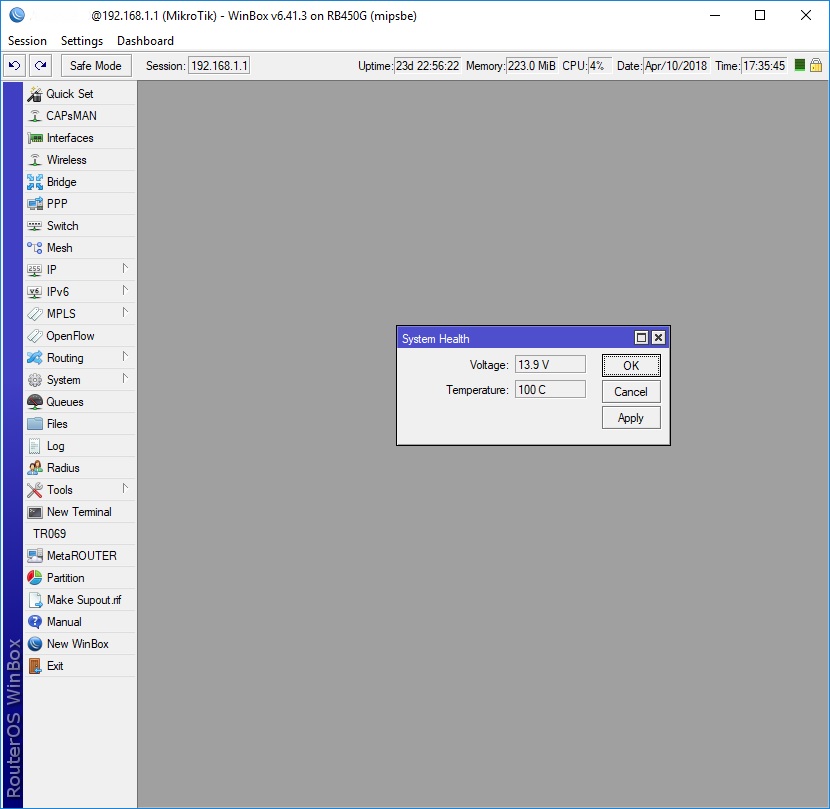This screenshot has width=830, height=809.
Task: Click the Voltage field showing 13.9 V
Action: (x=550, y=364)
